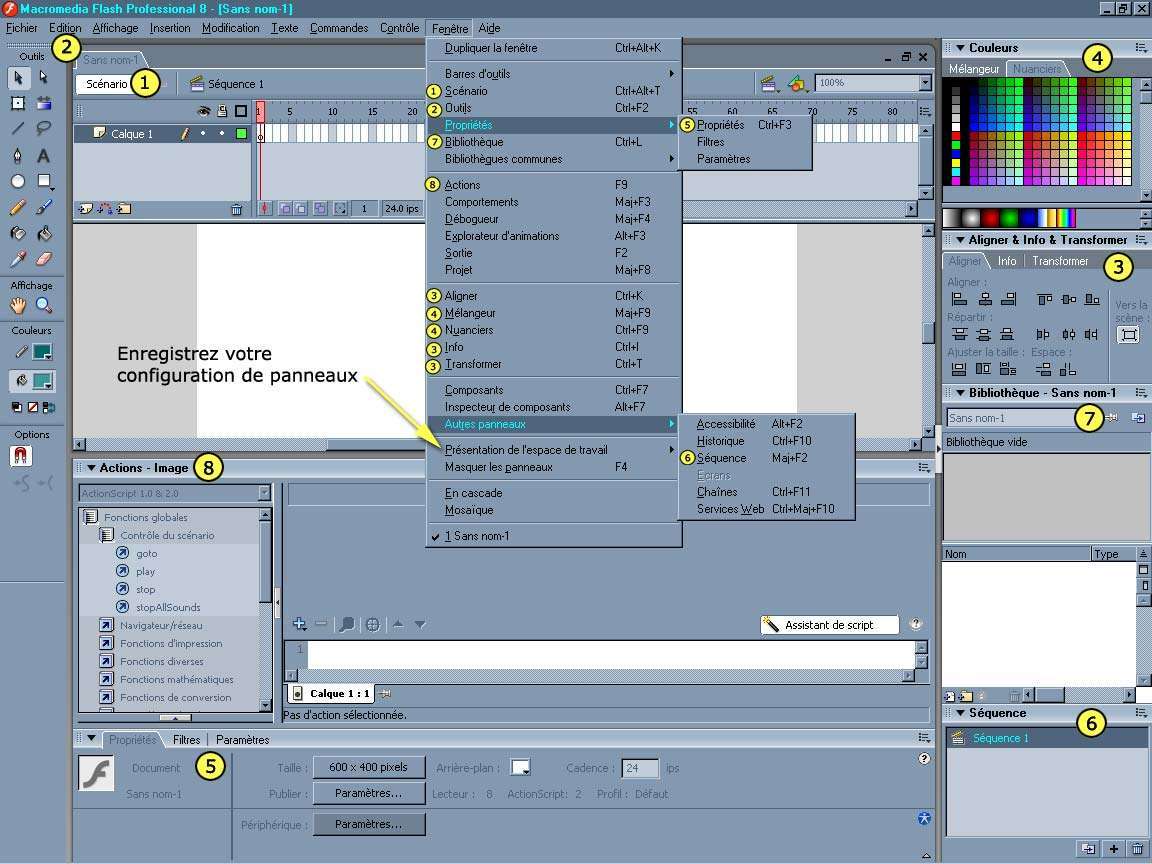1152x864 pixels.
Task: Select the Oval tool
Action: 18,181
